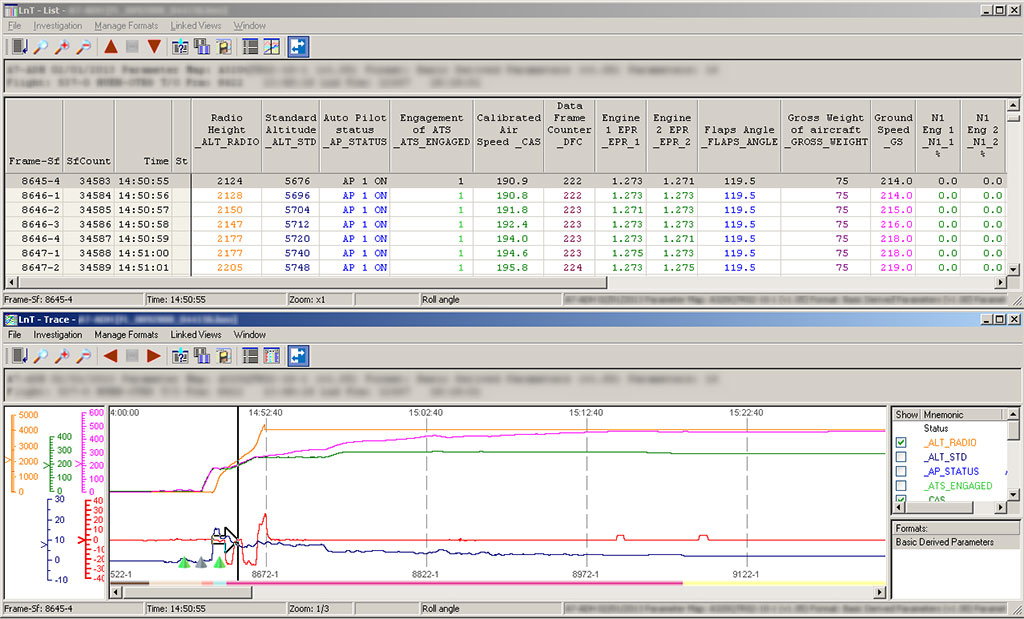Open the Manage Formats menu in the Trace window
The image size is (1024, 619).
pos(127,334)
